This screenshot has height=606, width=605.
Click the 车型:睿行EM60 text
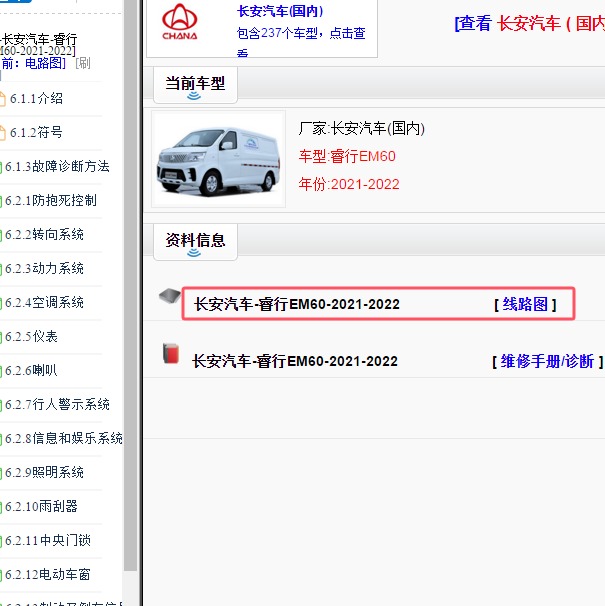347,157
